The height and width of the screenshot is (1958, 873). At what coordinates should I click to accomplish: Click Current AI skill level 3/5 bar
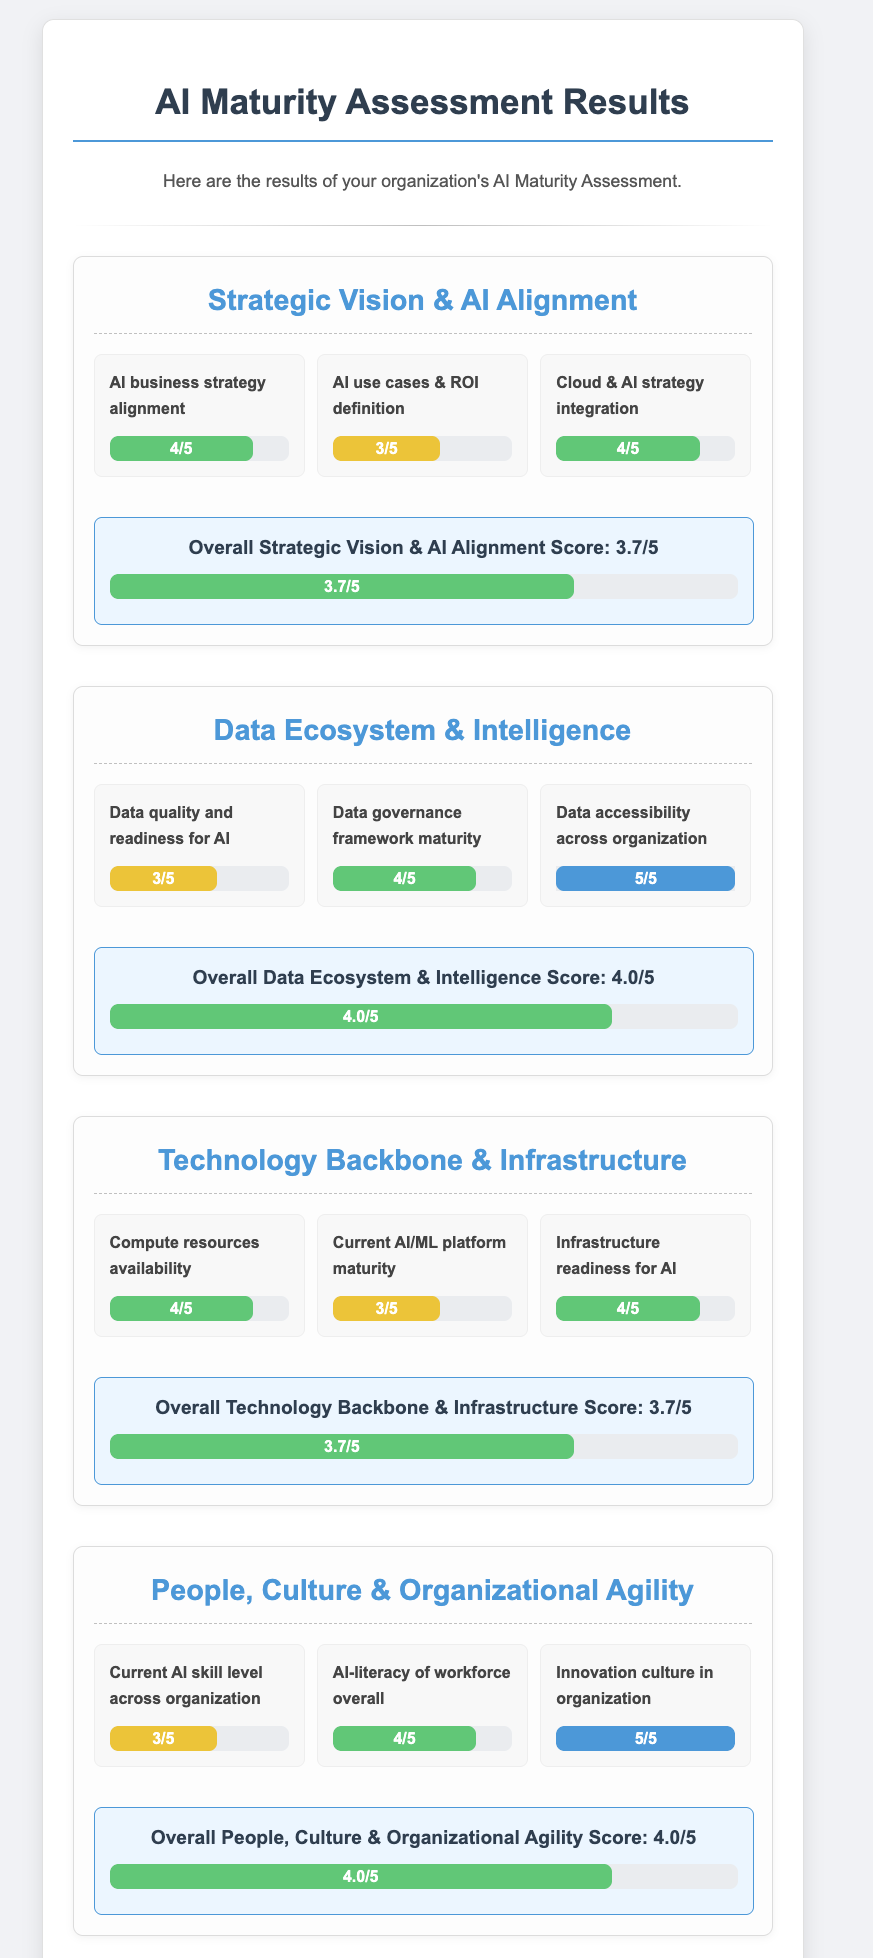[x=199, y=1738]
